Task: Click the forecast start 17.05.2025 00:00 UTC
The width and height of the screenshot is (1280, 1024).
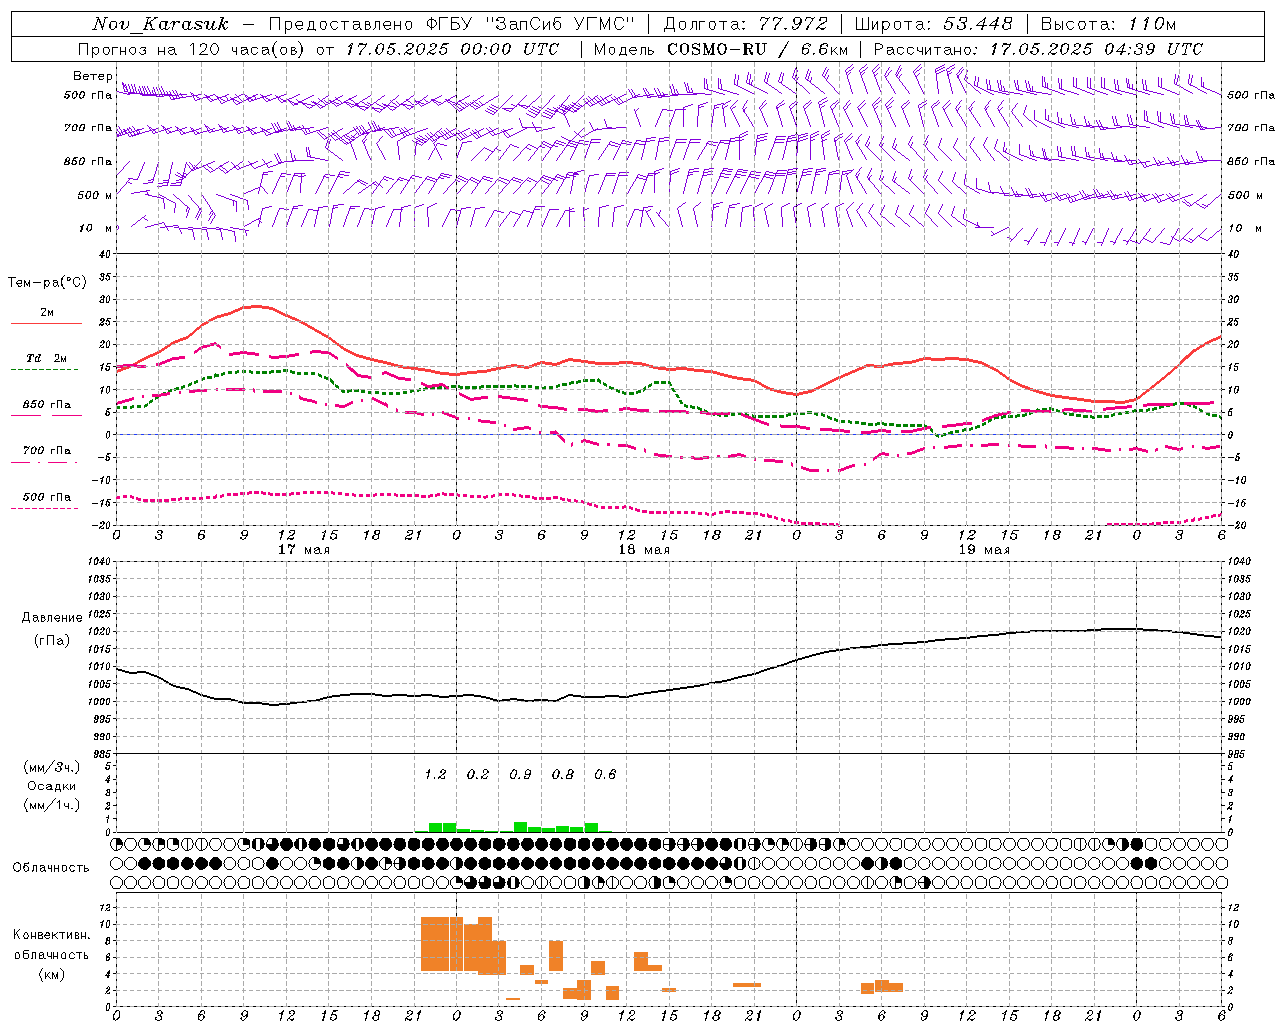Action: click(452, 49)
